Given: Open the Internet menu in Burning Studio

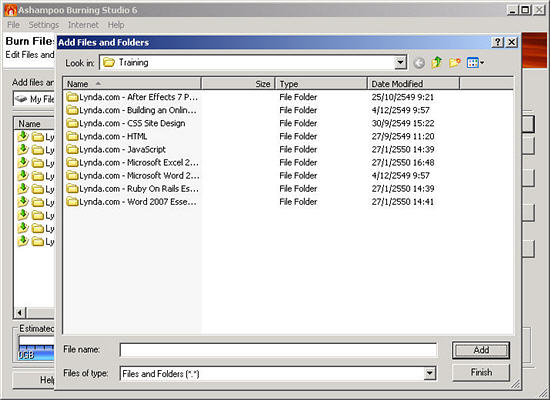Looking at the screenshot, I should pyautogui.click(x=83, y=25).
